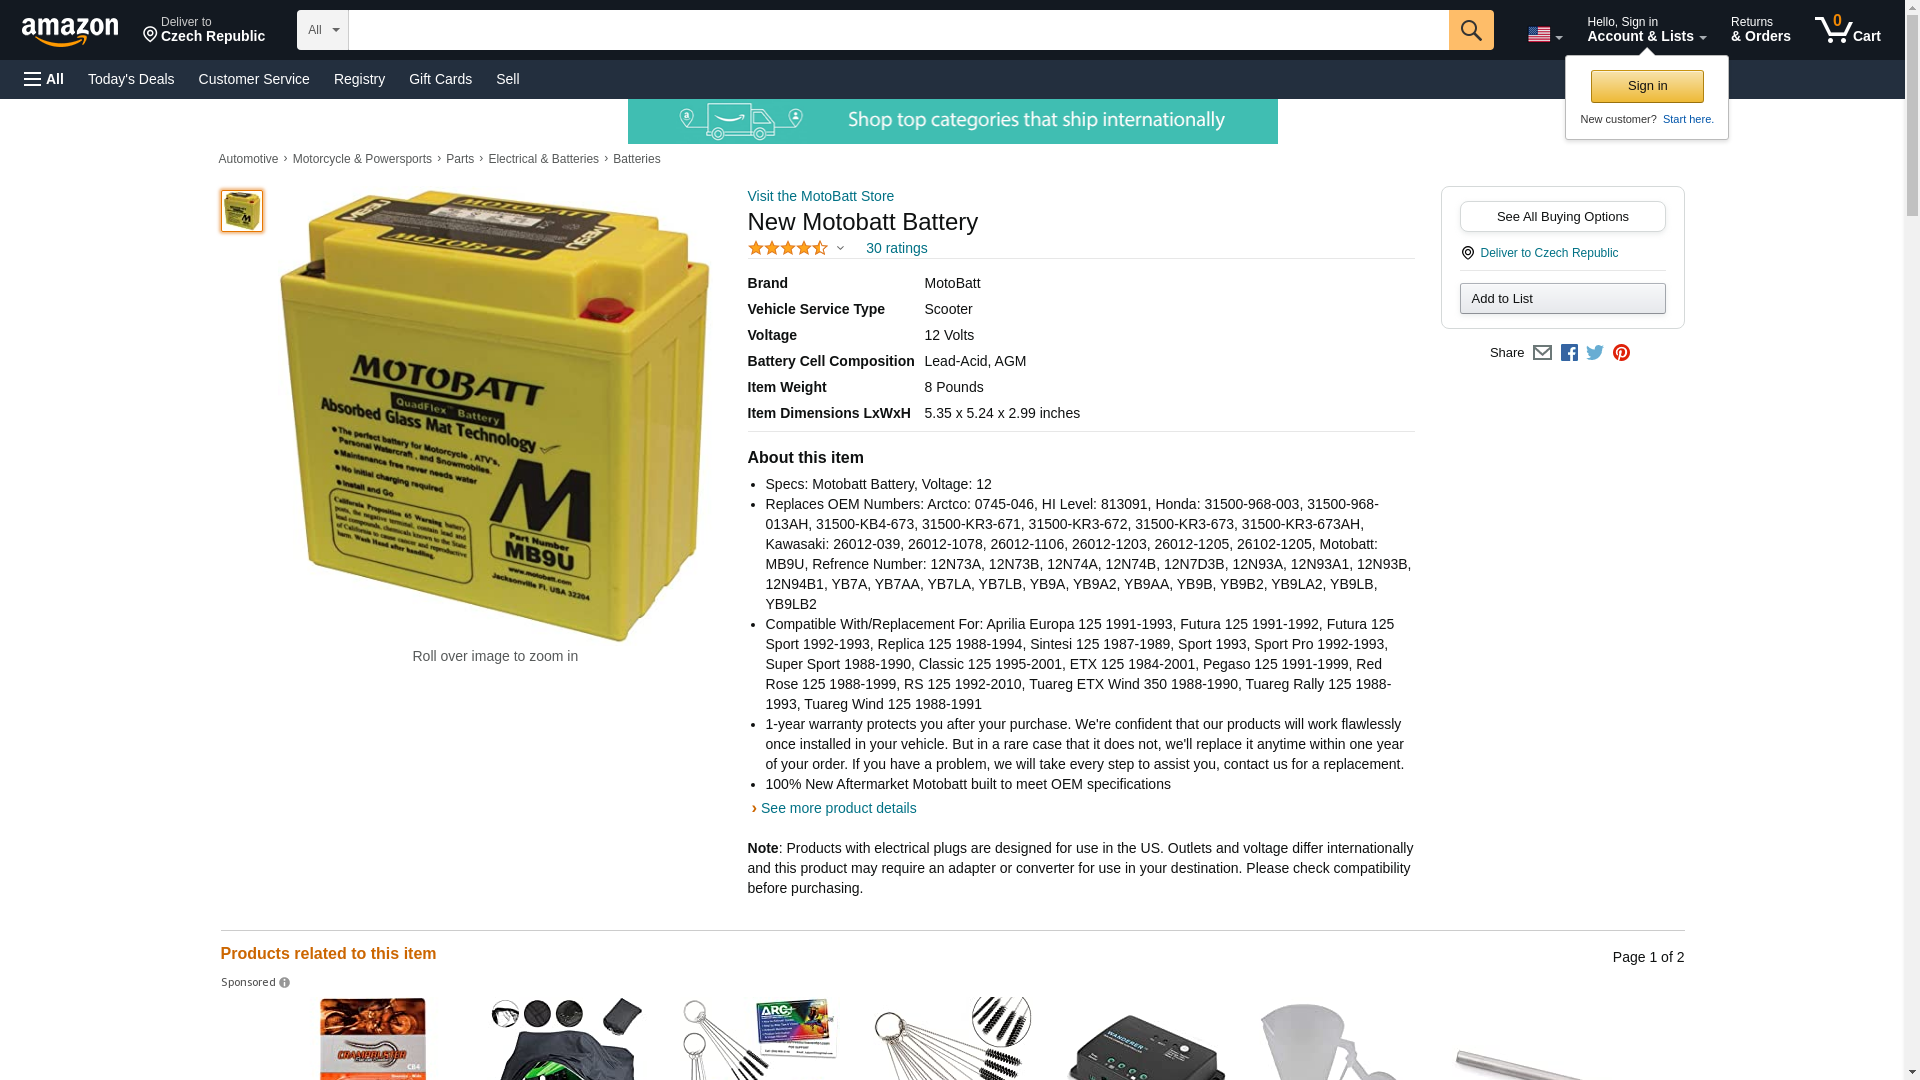Open the search category All dropdown

tap(322, 30)
